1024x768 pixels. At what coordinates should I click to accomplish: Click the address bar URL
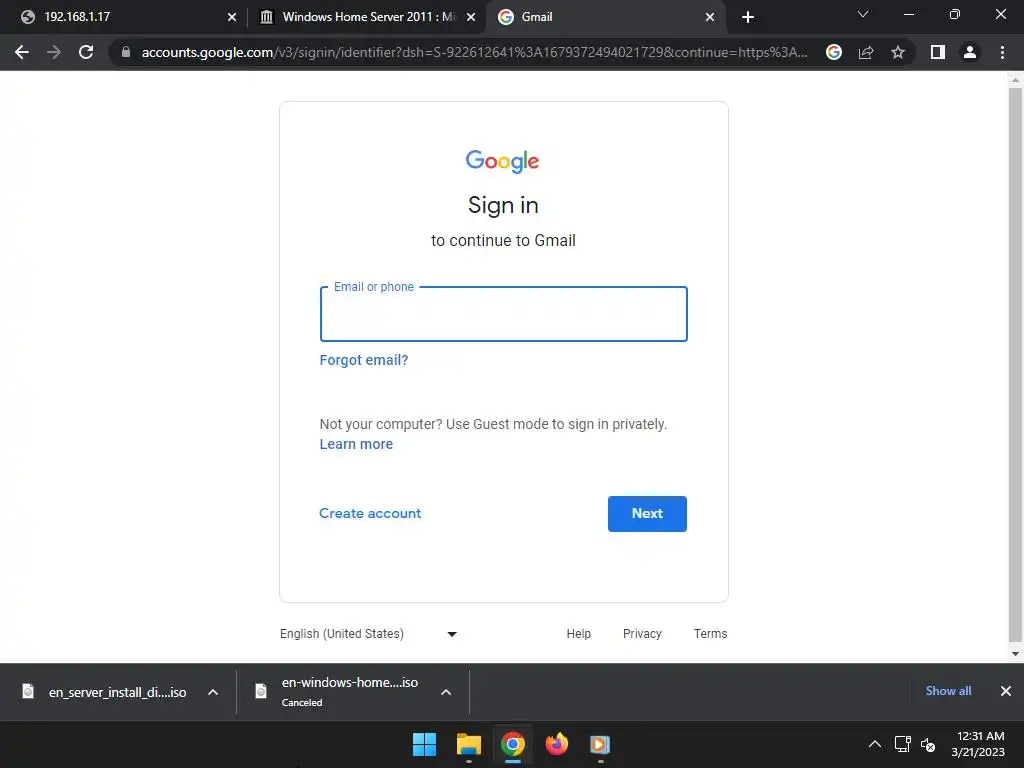coord(474,52)
